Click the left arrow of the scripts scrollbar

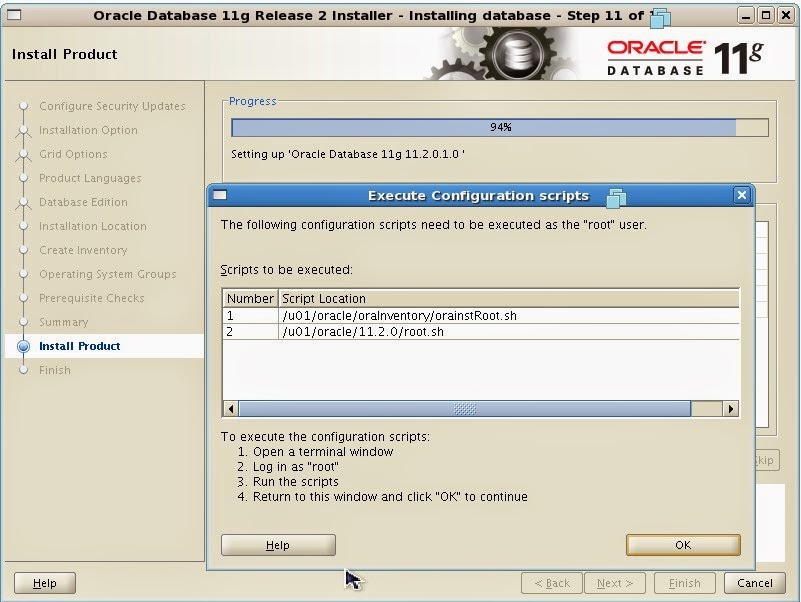pos(231,408)
